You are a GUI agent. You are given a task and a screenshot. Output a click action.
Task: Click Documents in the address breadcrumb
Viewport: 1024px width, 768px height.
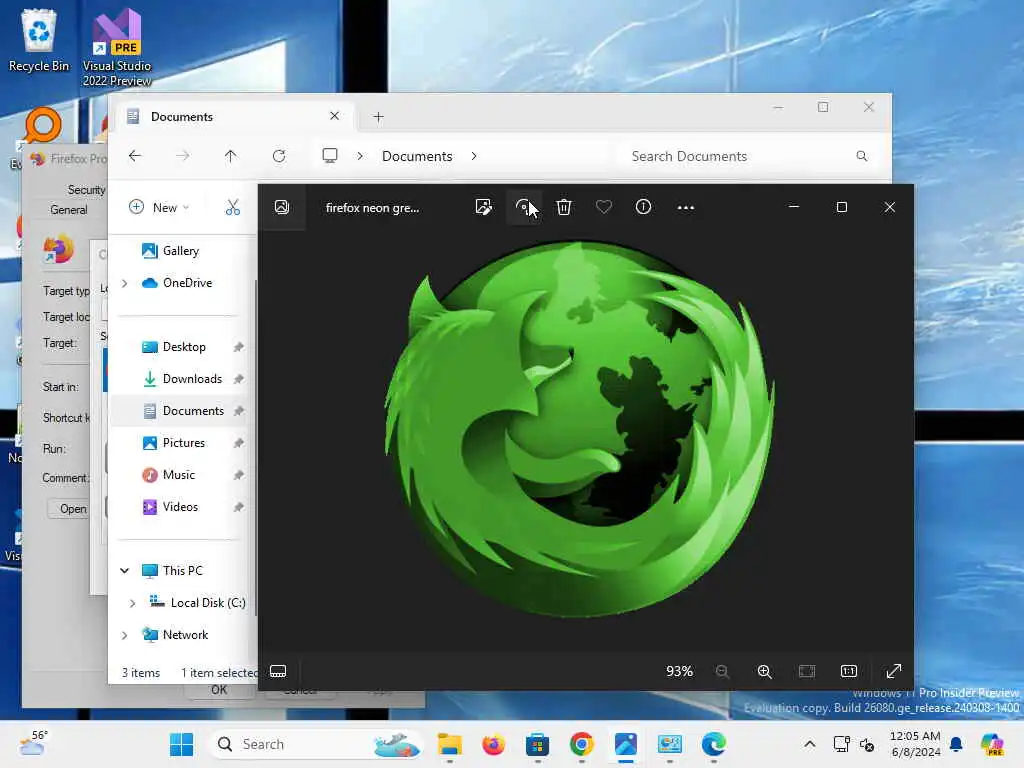pos(417,156)
